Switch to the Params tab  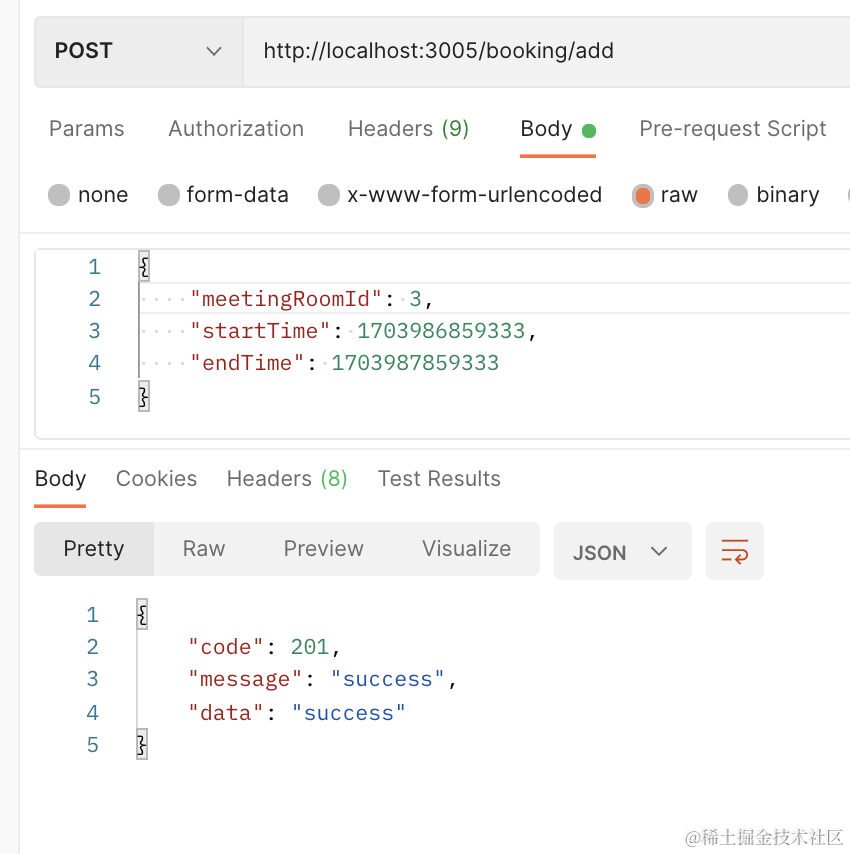(87, 129)
